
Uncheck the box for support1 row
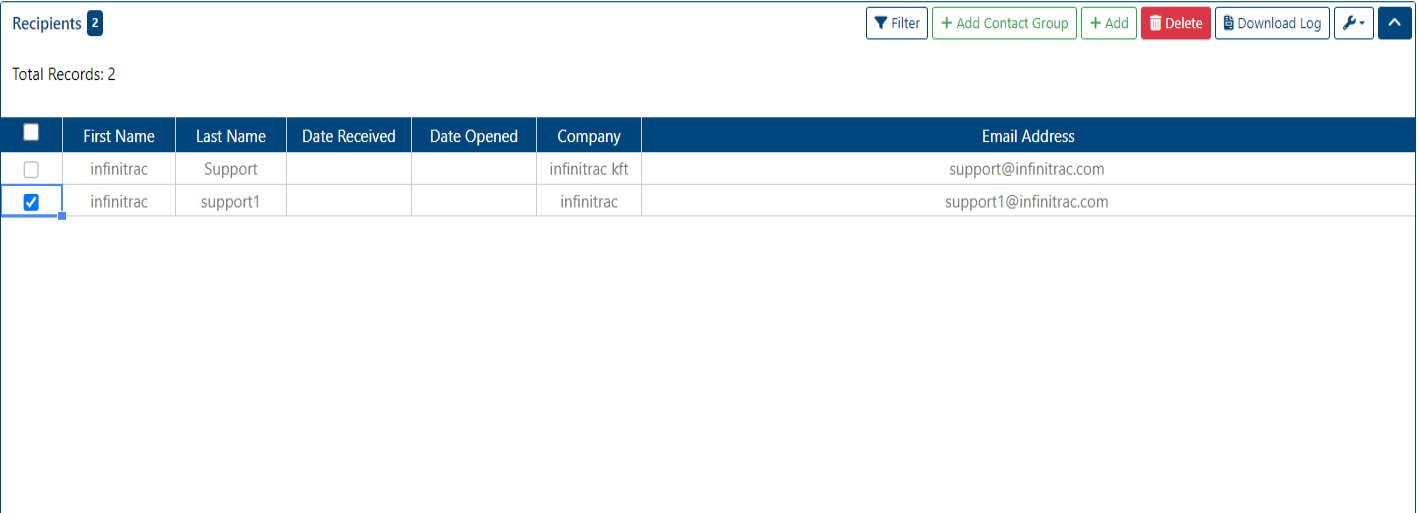coord(31,202)
